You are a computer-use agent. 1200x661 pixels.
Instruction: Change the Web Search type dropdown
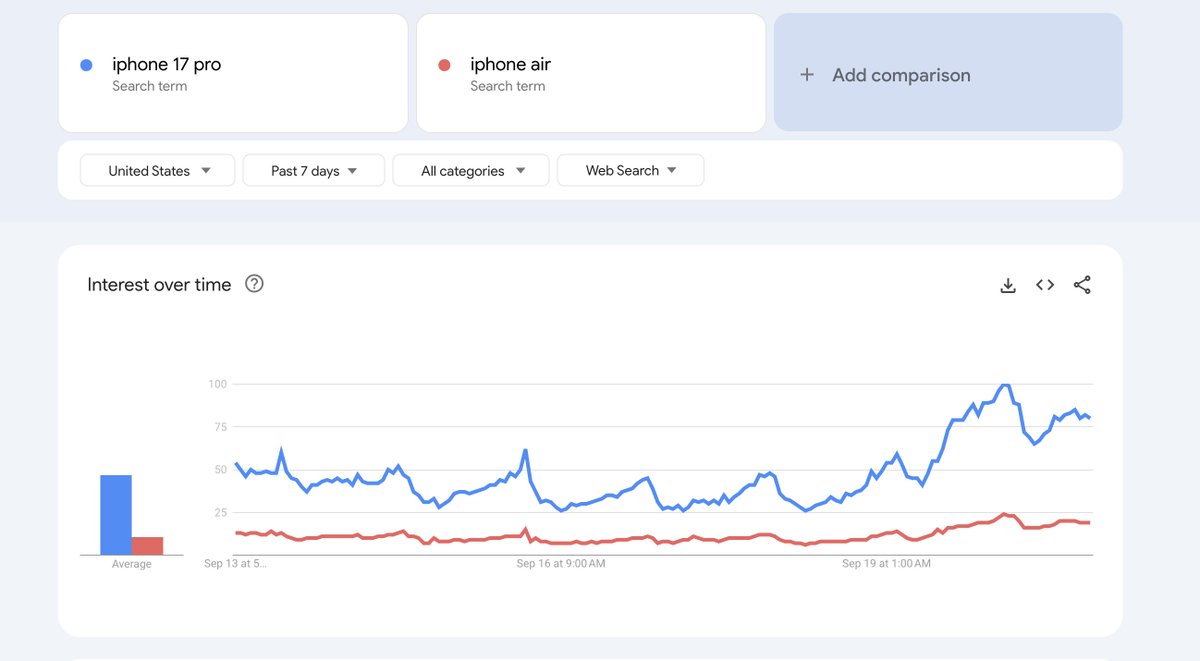click(630, 171)
